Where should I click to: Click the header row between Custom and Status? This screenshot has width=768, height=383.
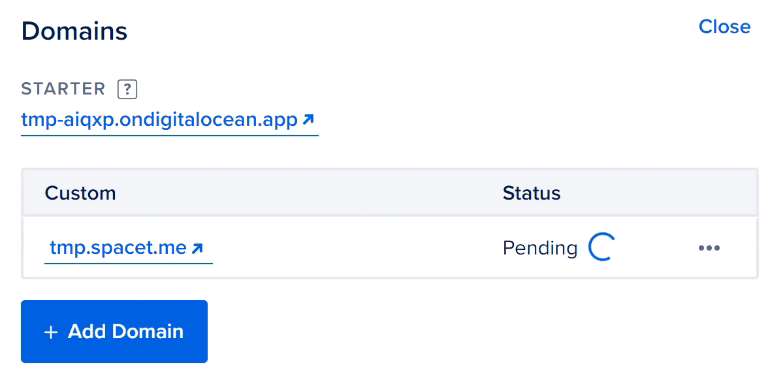click(x=309, y=193)
